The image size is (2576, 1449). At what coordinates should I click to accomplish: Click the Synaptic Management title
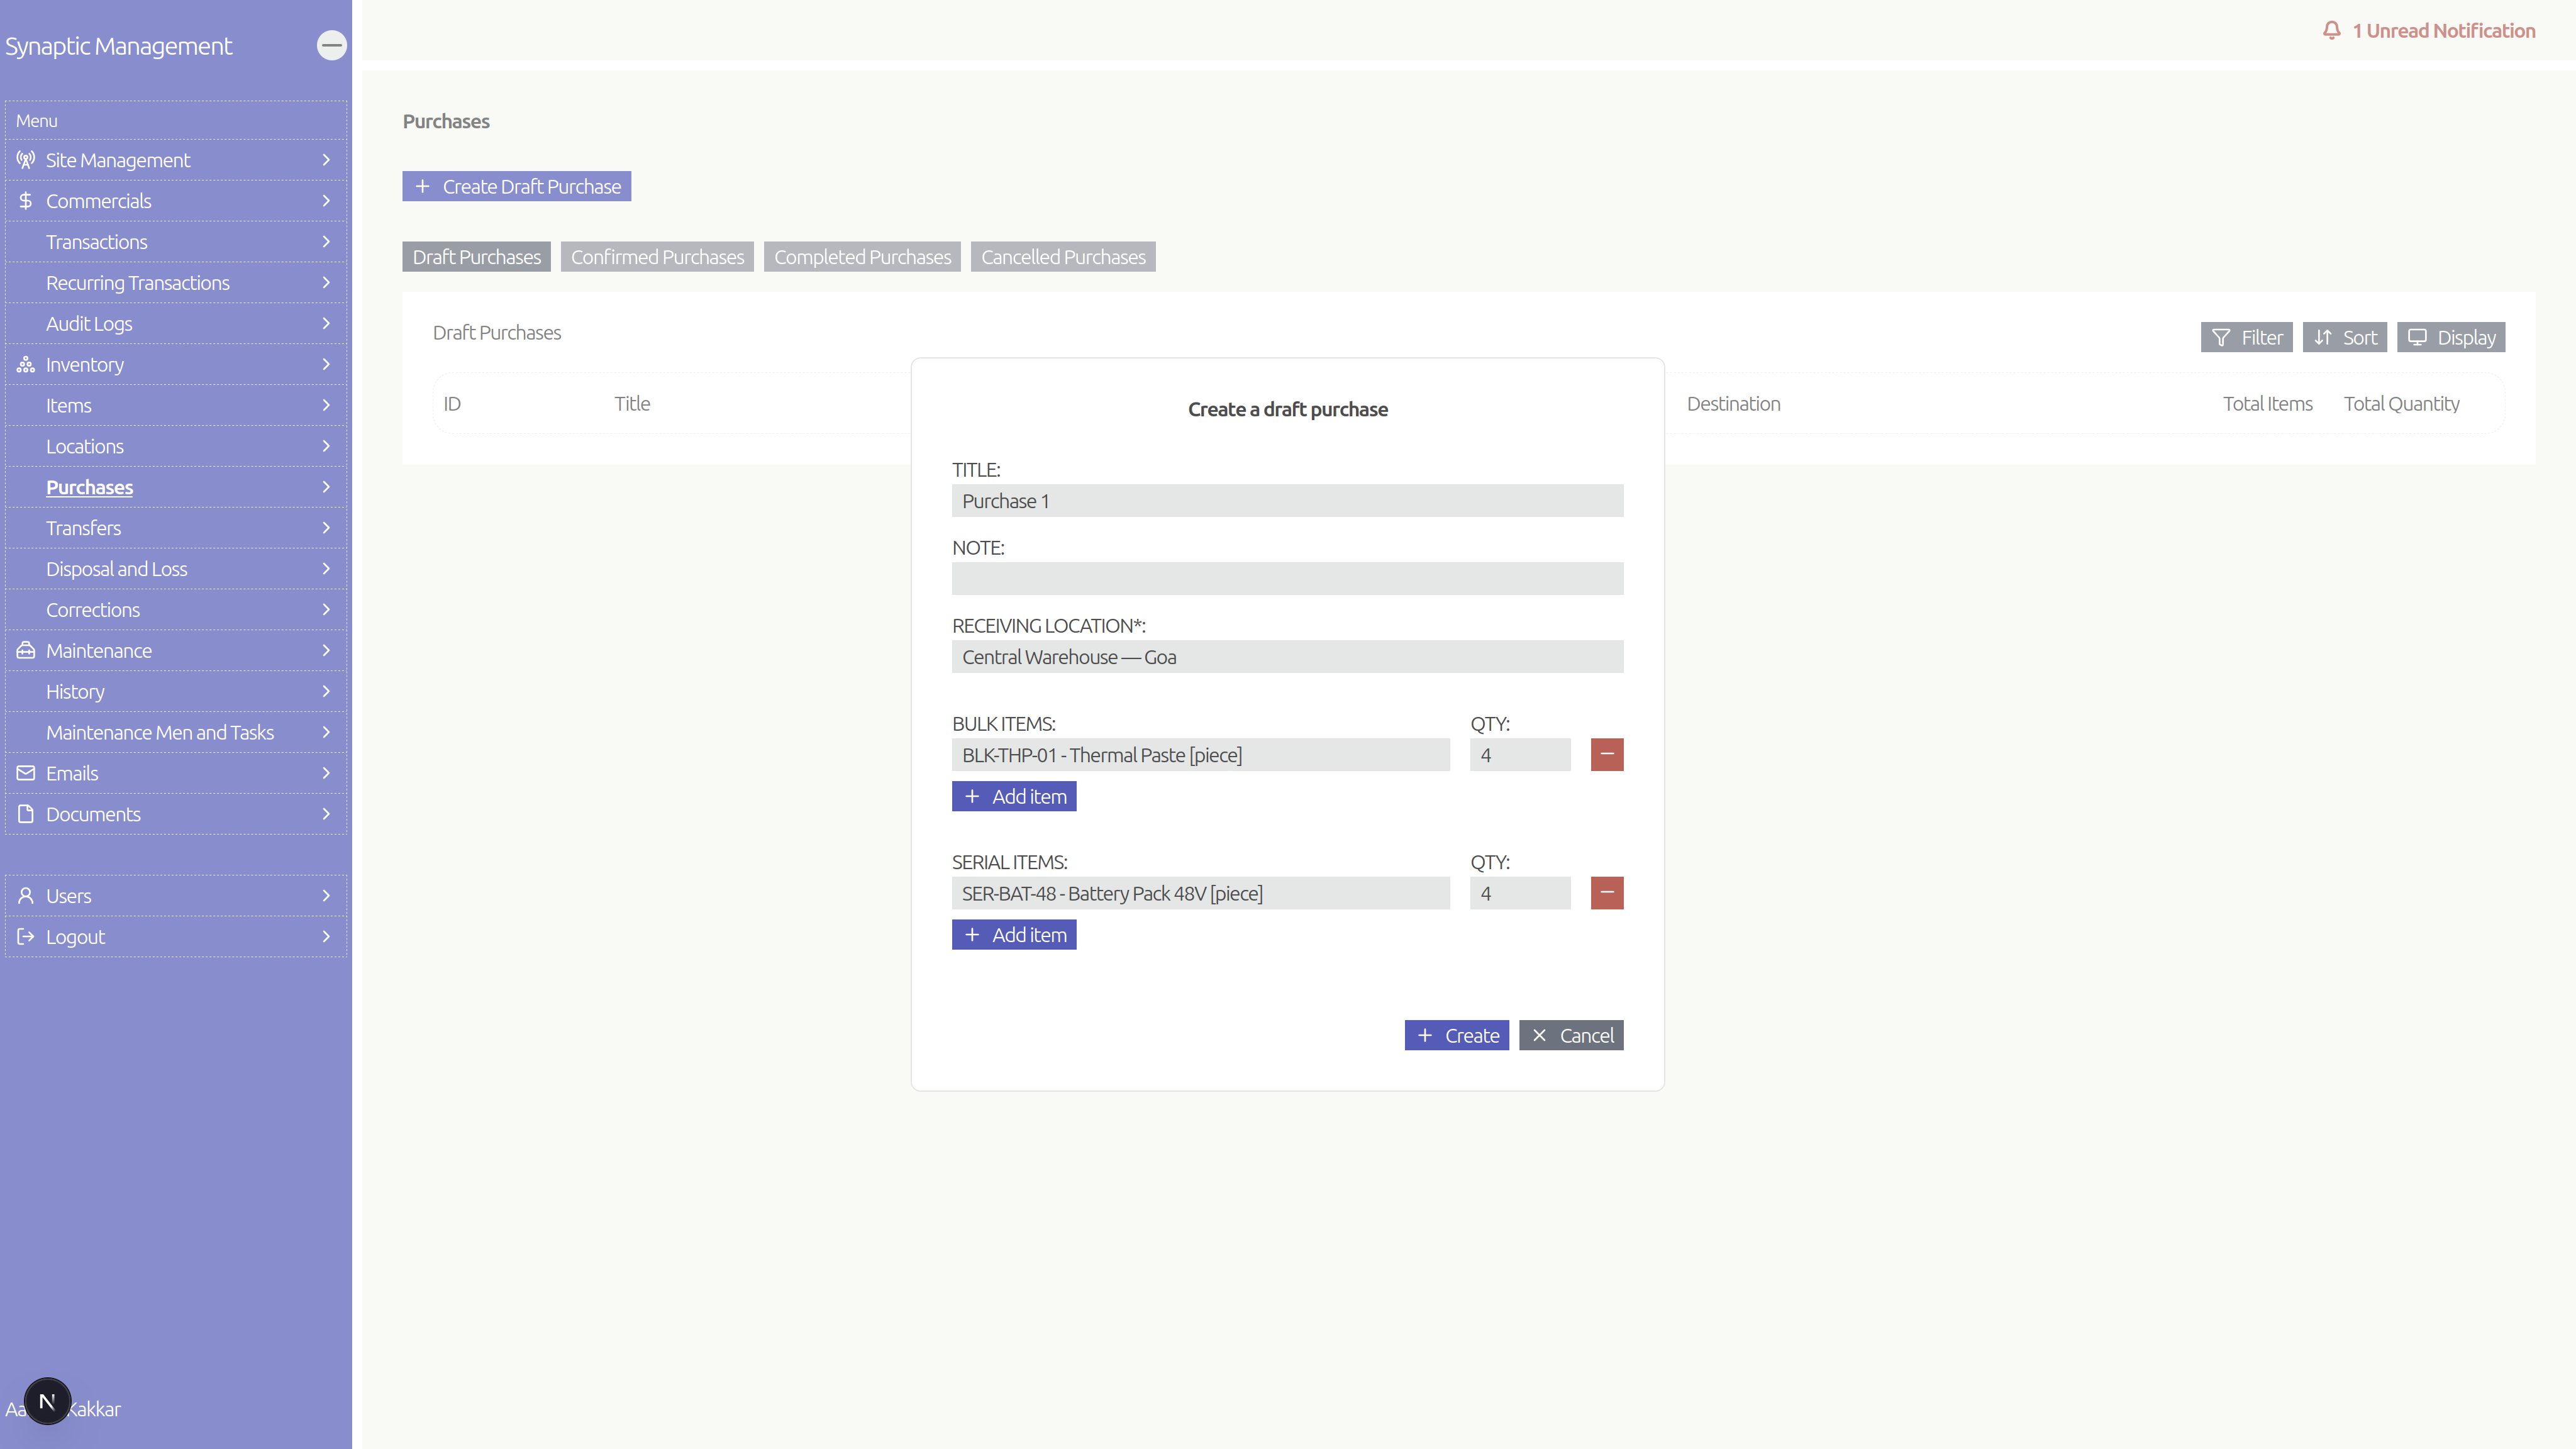(x=118, y=46)
